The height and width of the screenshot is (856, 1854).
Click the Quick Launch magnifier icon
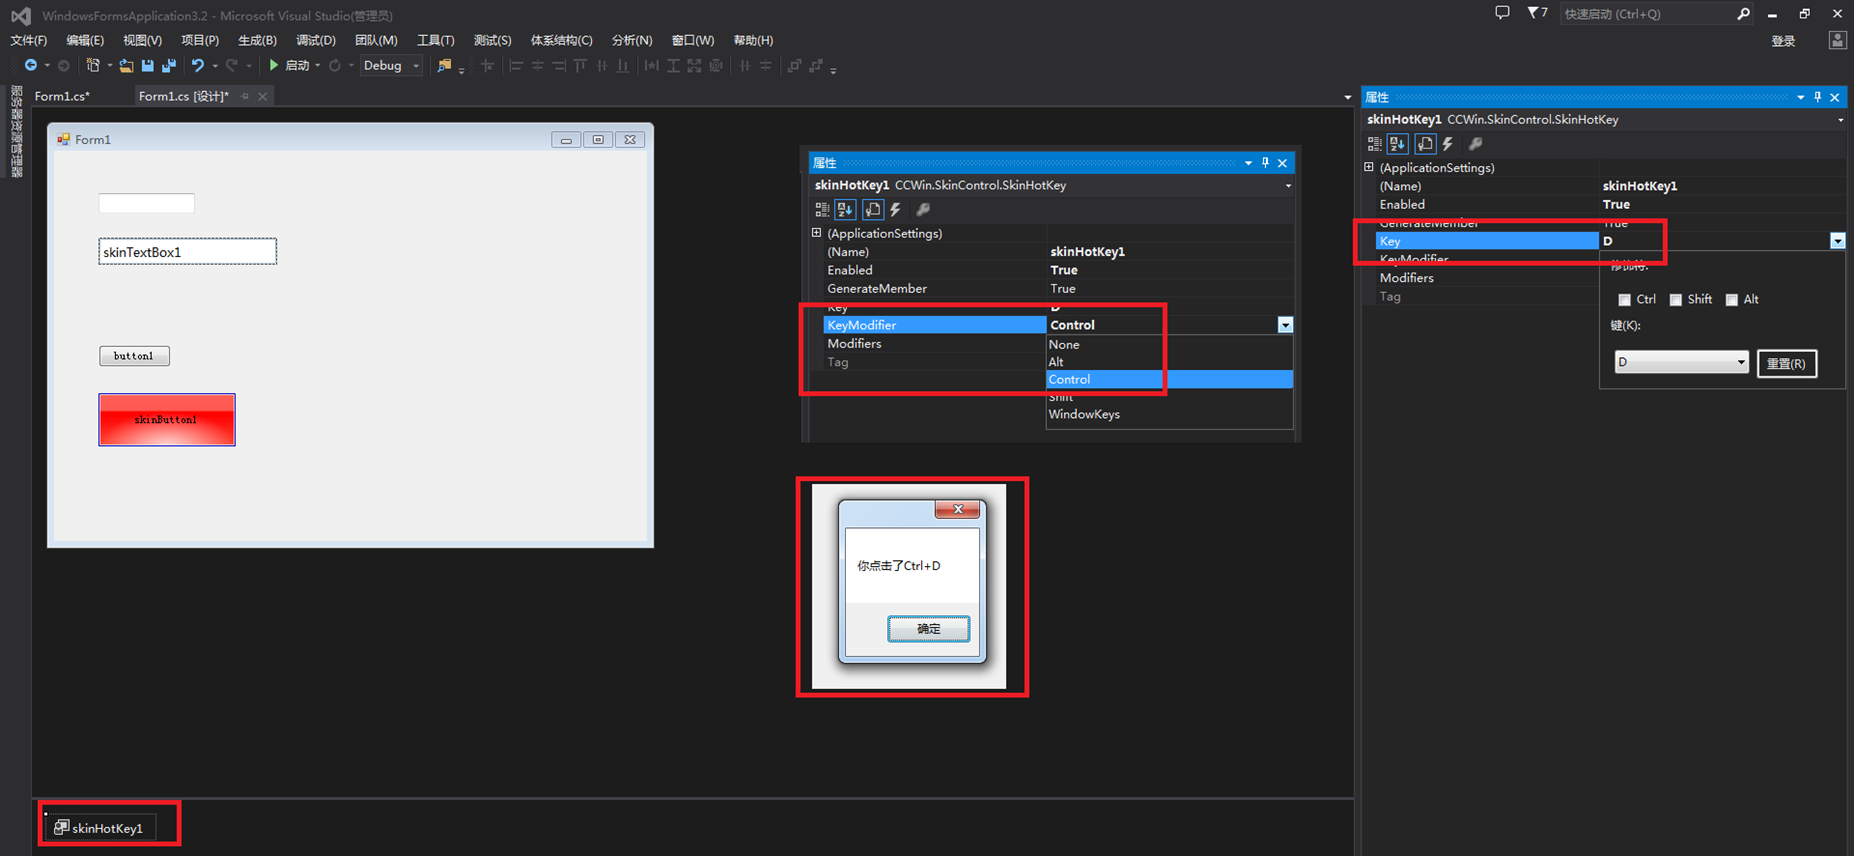tap(1743, 14)
